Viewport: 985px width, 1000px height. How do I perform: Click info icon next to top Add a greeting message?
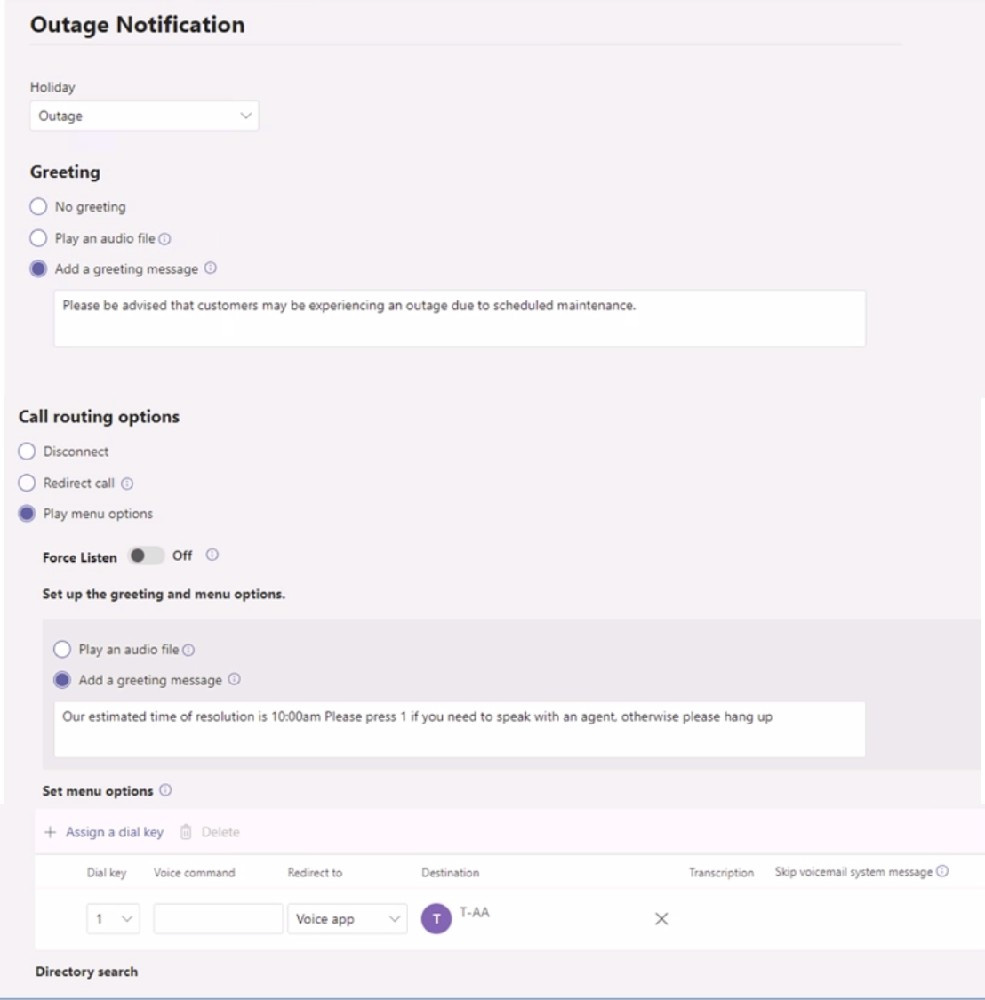click(211, 268)
